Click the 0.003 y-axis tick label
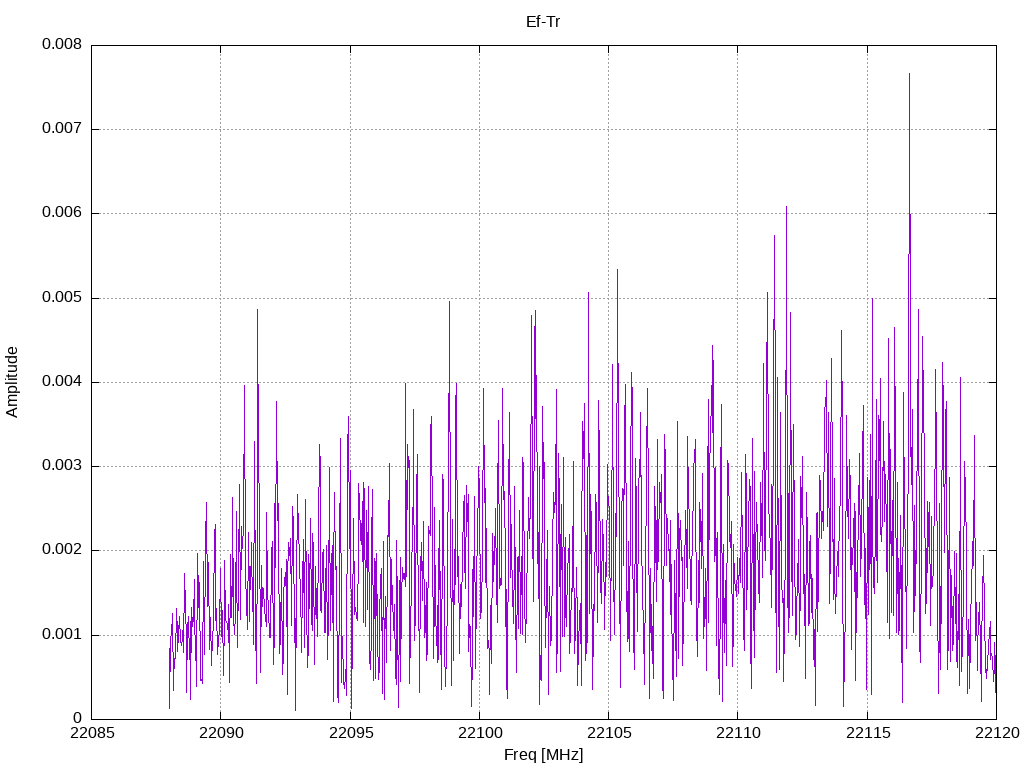This screenshot has height=768, width=1024. click(62, 466)
